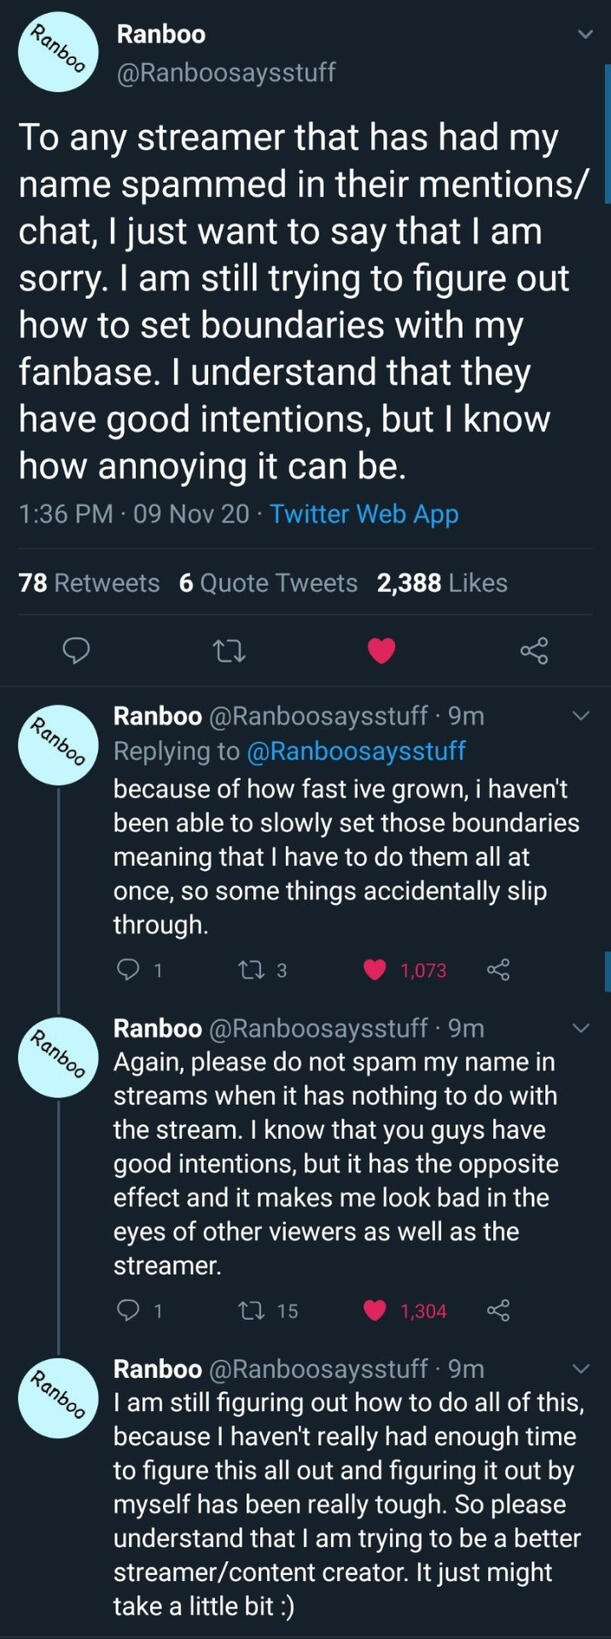Screen dimensions: 611x1639
Task: View the 78 Retweets list
Action: click(89, 583)
